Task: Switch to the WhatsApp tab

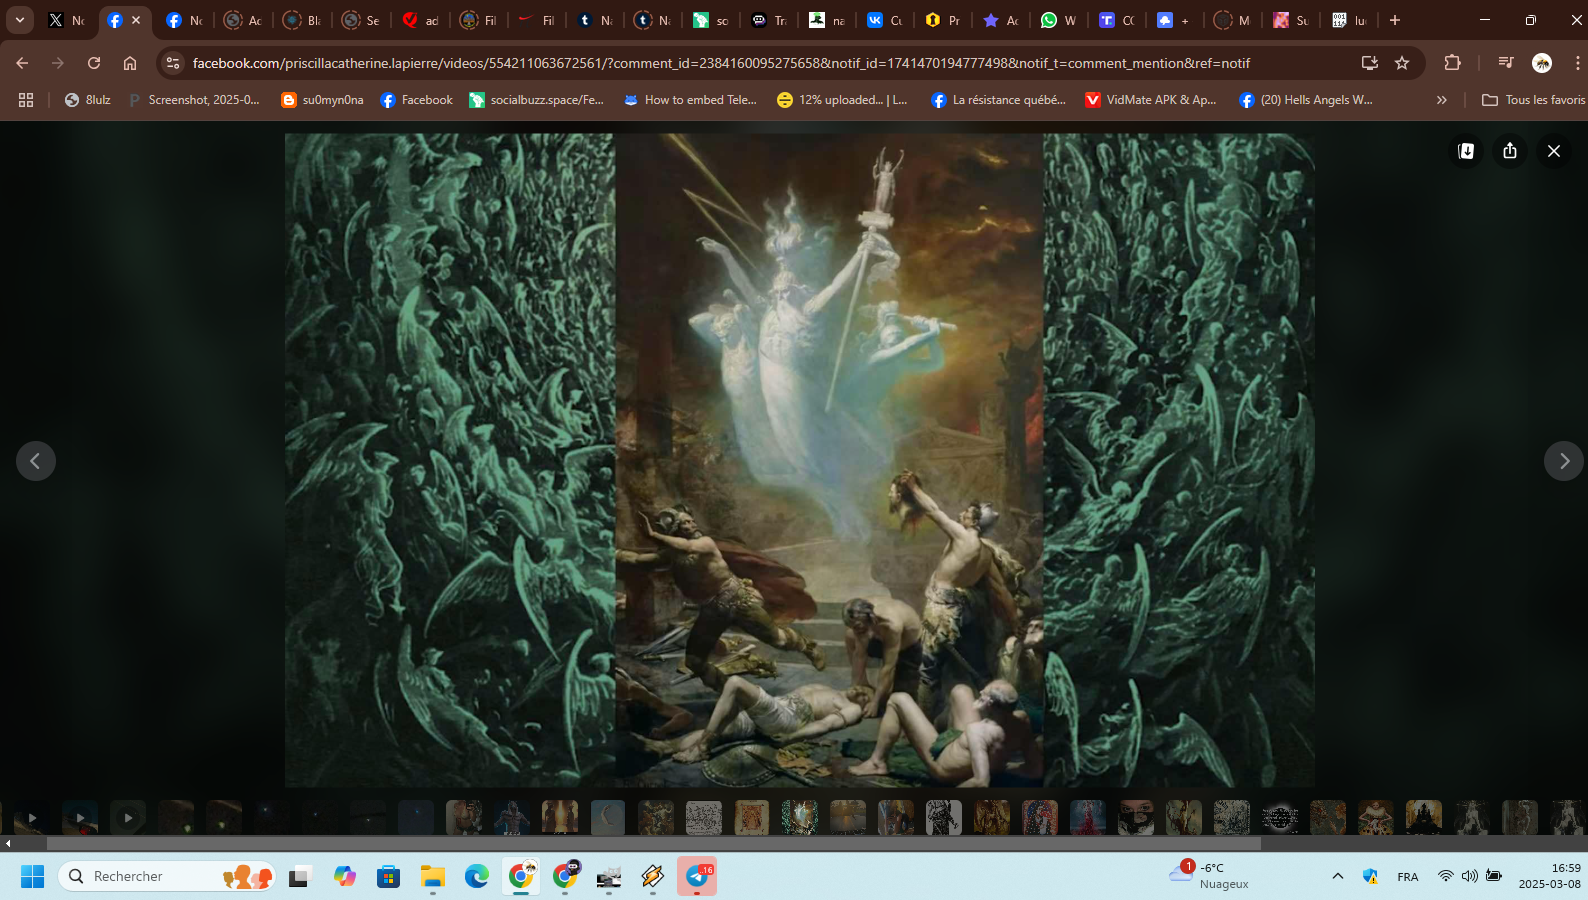Action: click(x=1060, y=20)
